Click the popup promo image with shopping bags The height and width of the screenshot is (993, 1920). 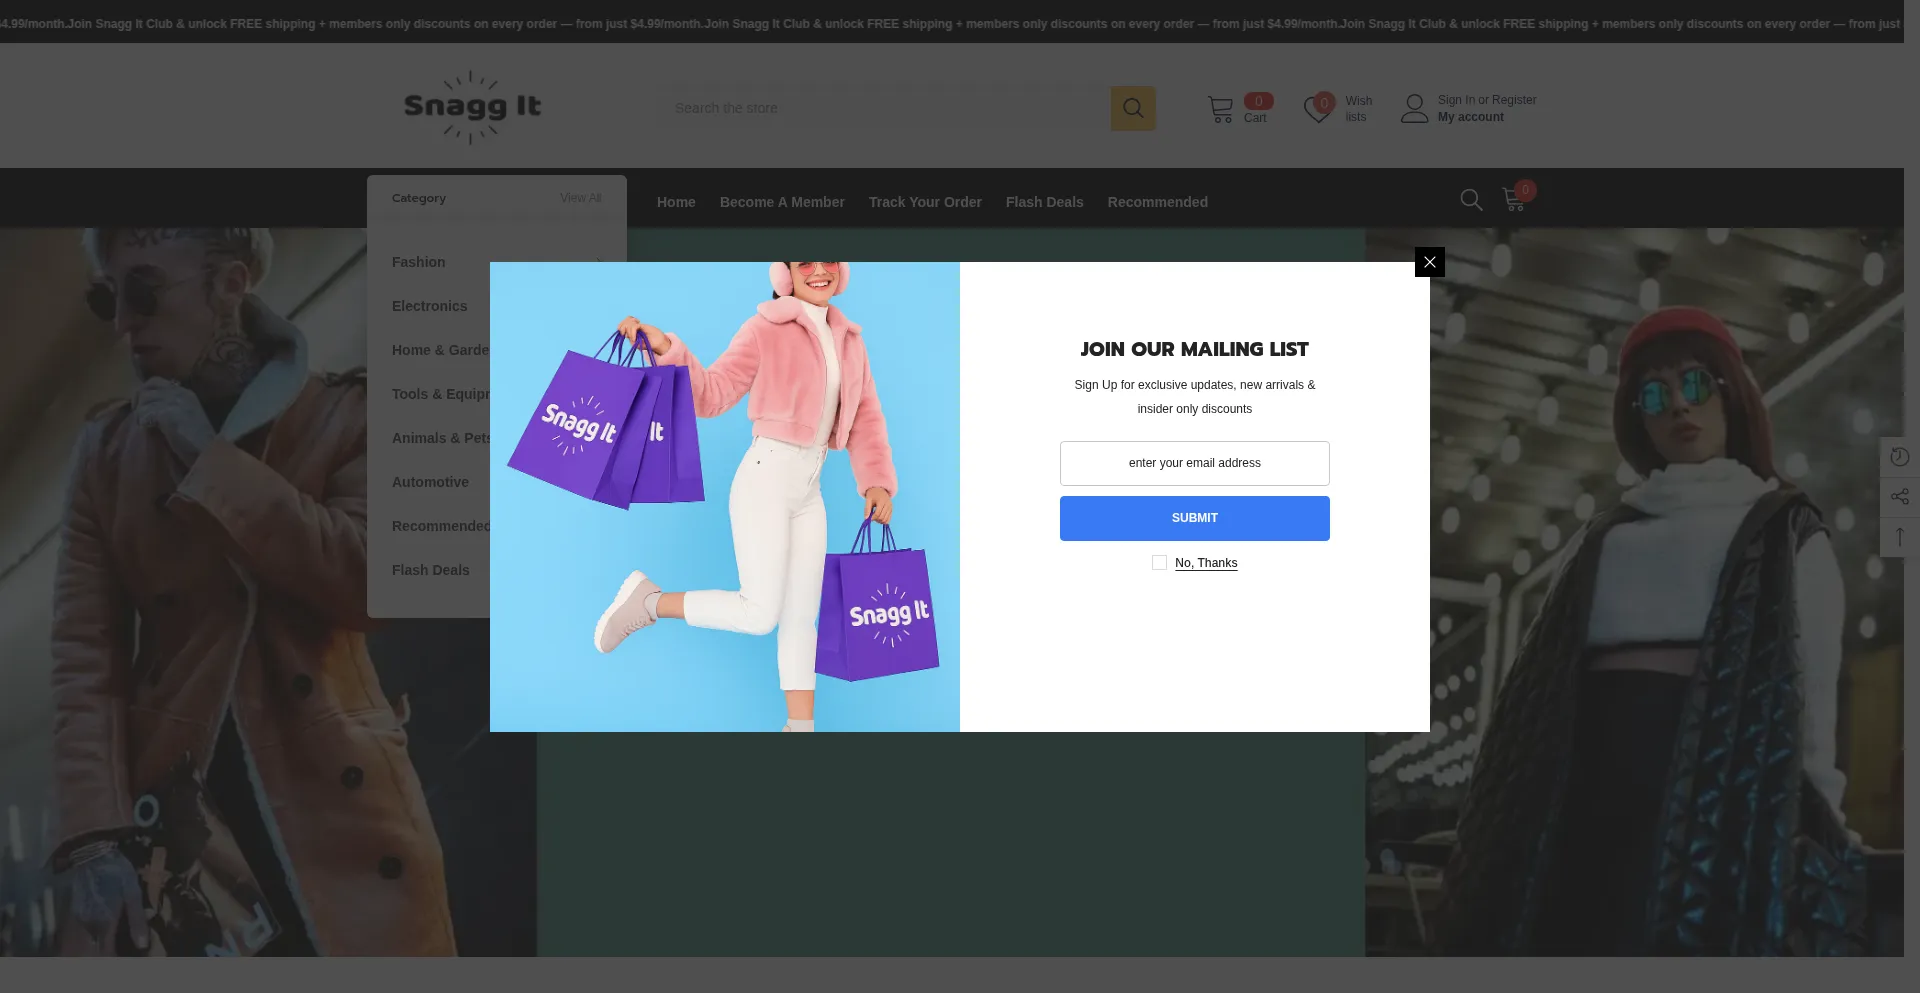[x=725, y=497]
